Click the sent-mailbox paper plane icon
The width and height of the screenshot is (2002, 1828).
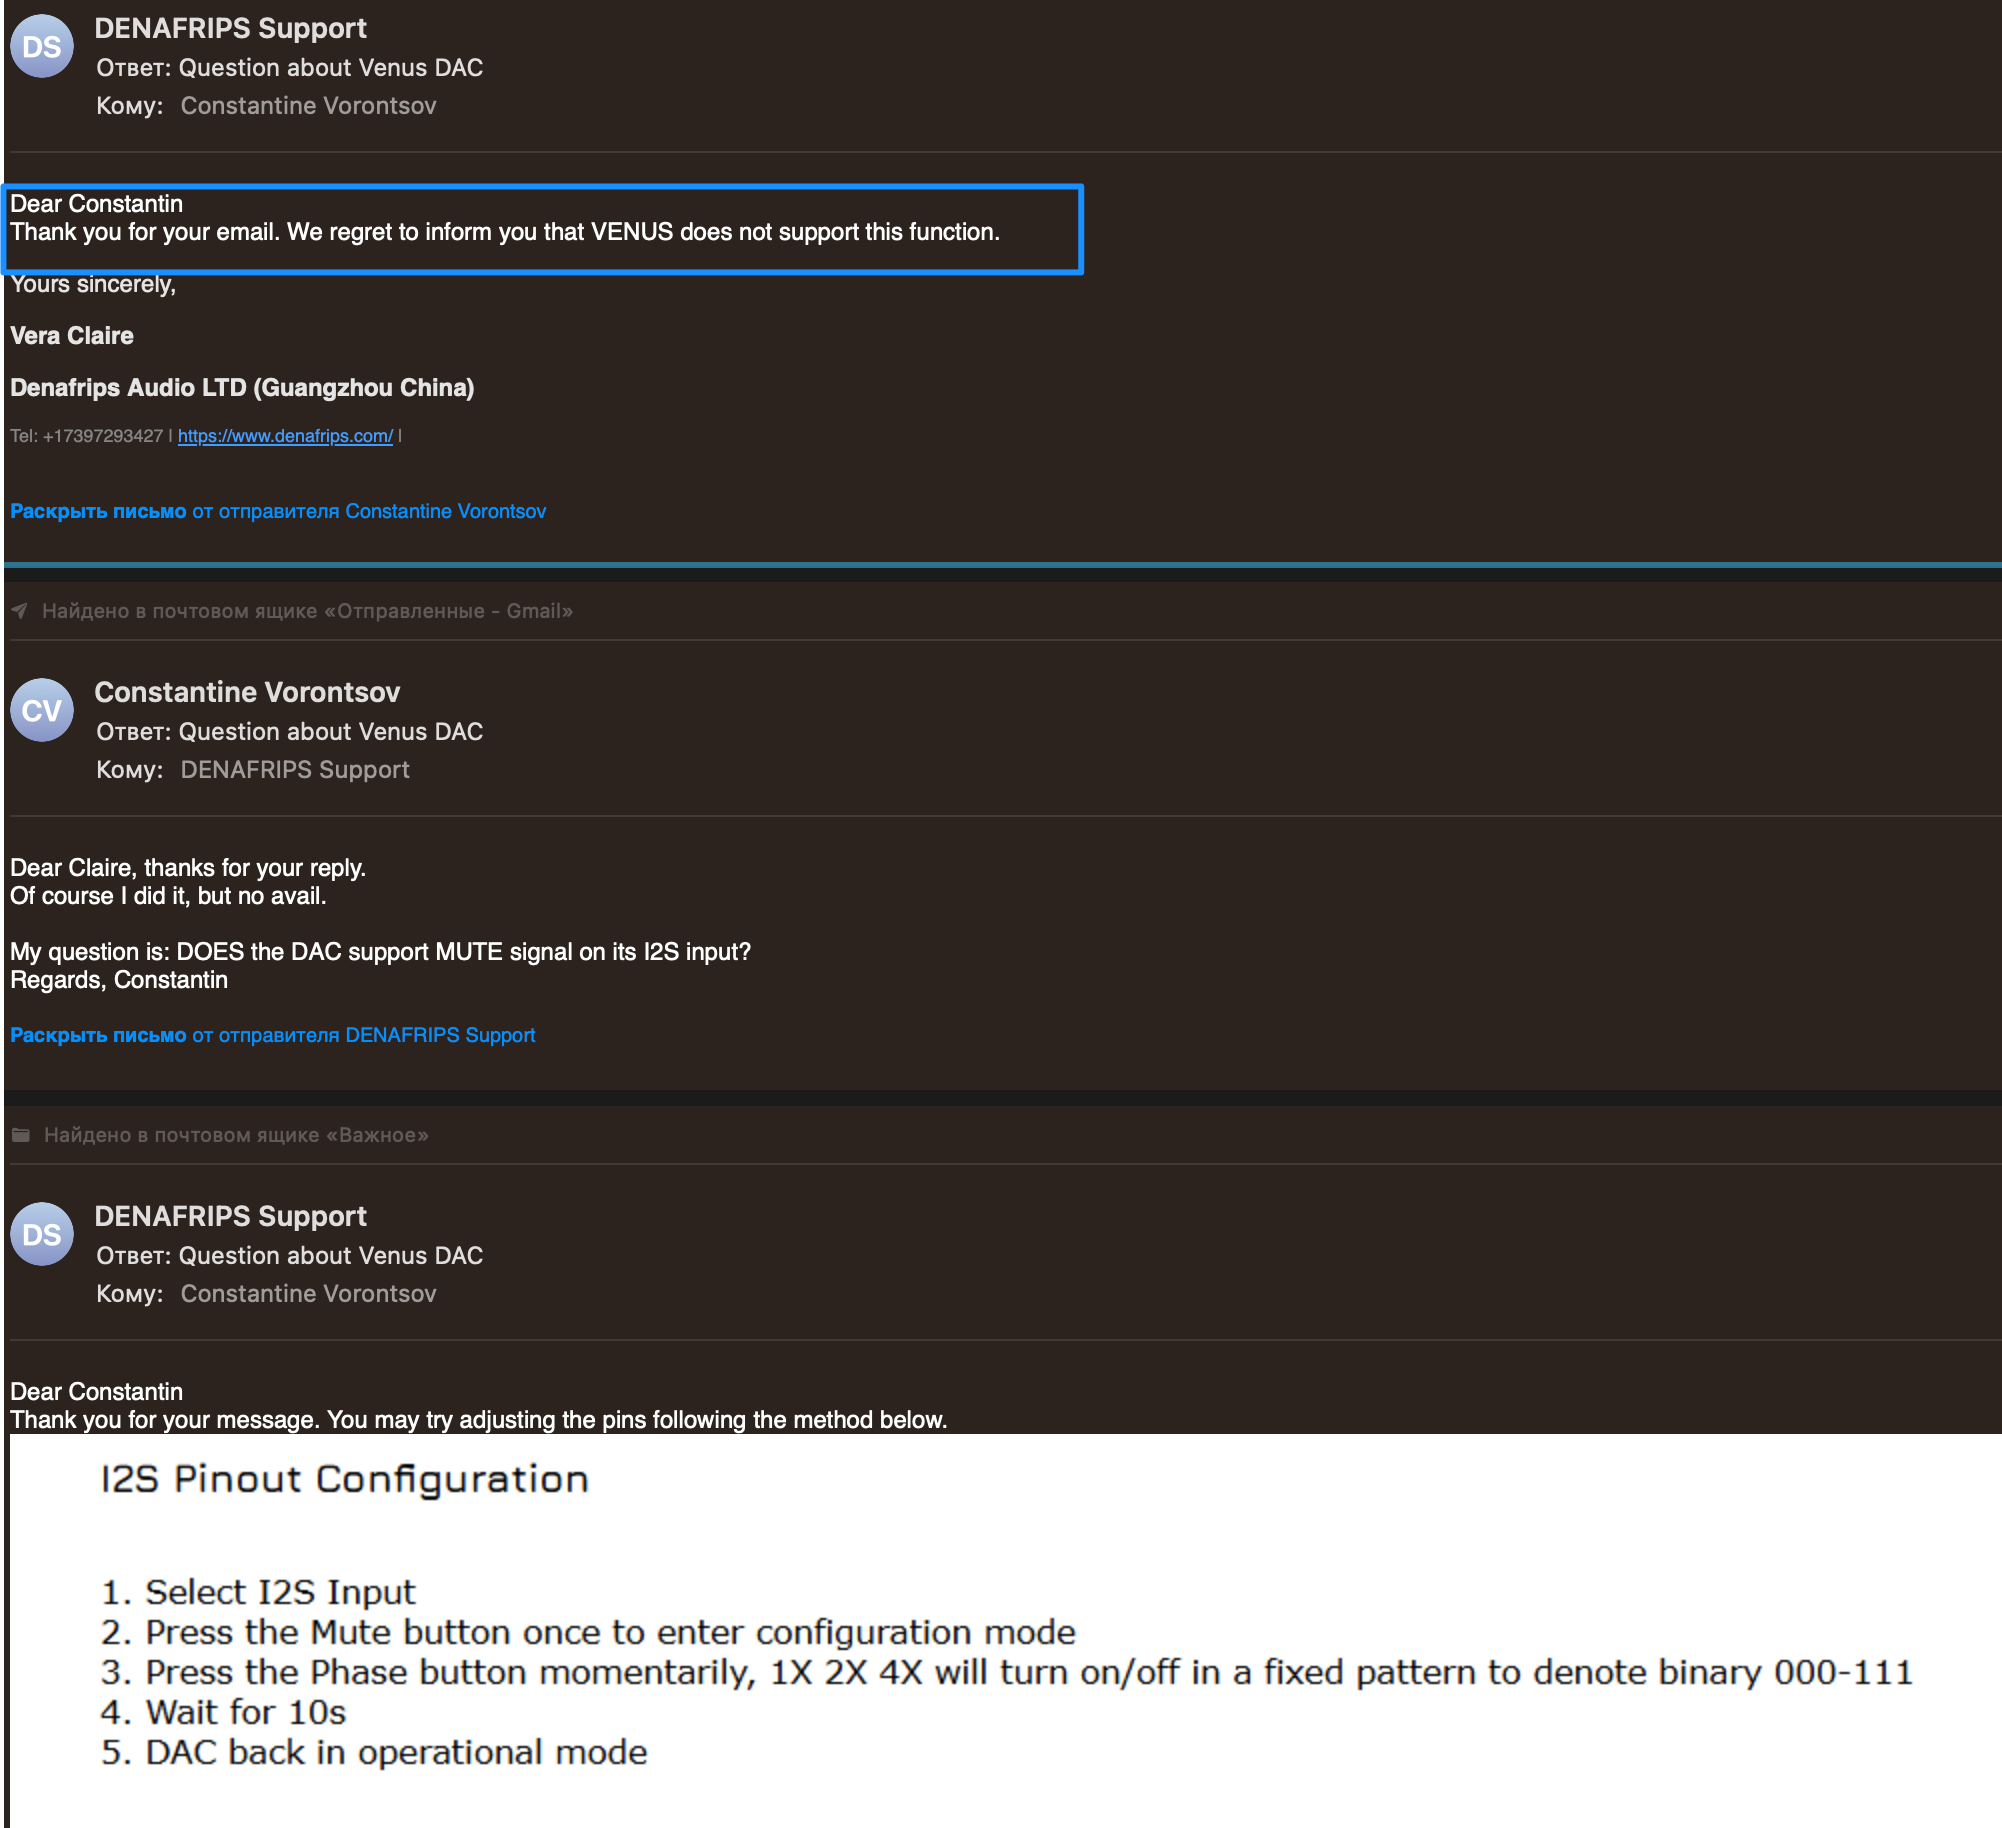tap(20, 611)
